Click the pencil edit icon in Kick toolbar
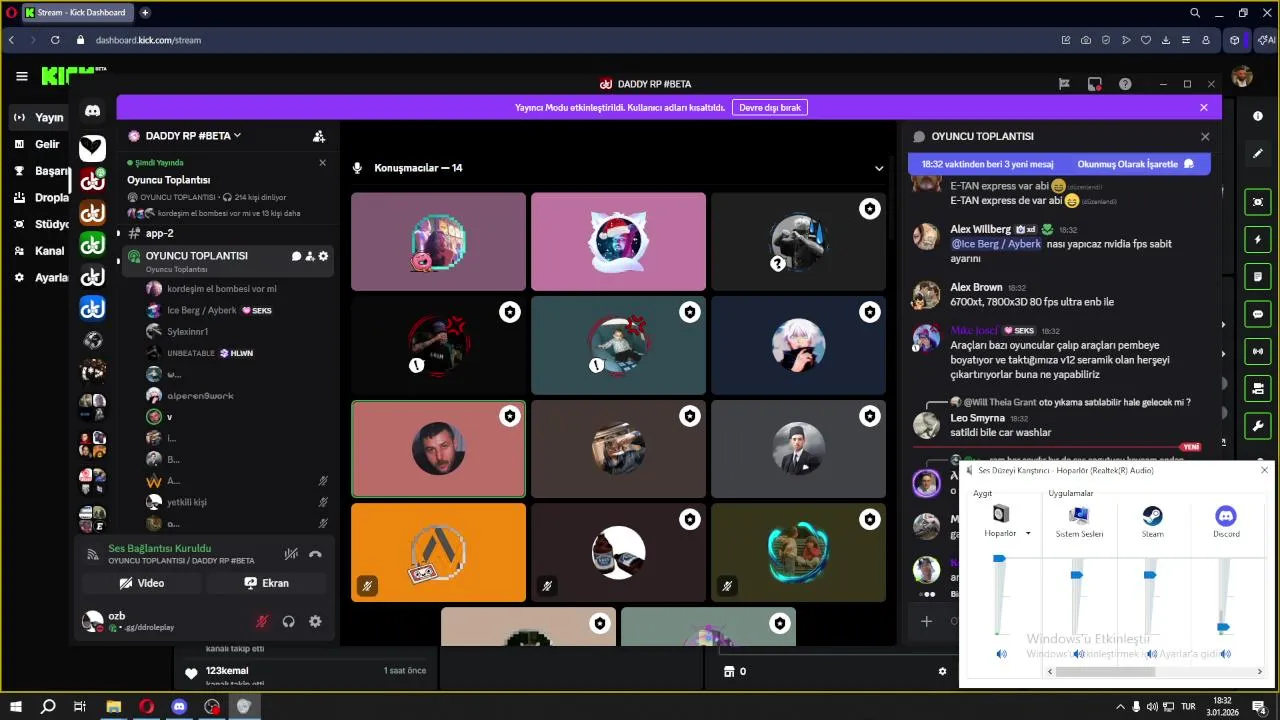The image size is (1280, 720). point(1258,153)
